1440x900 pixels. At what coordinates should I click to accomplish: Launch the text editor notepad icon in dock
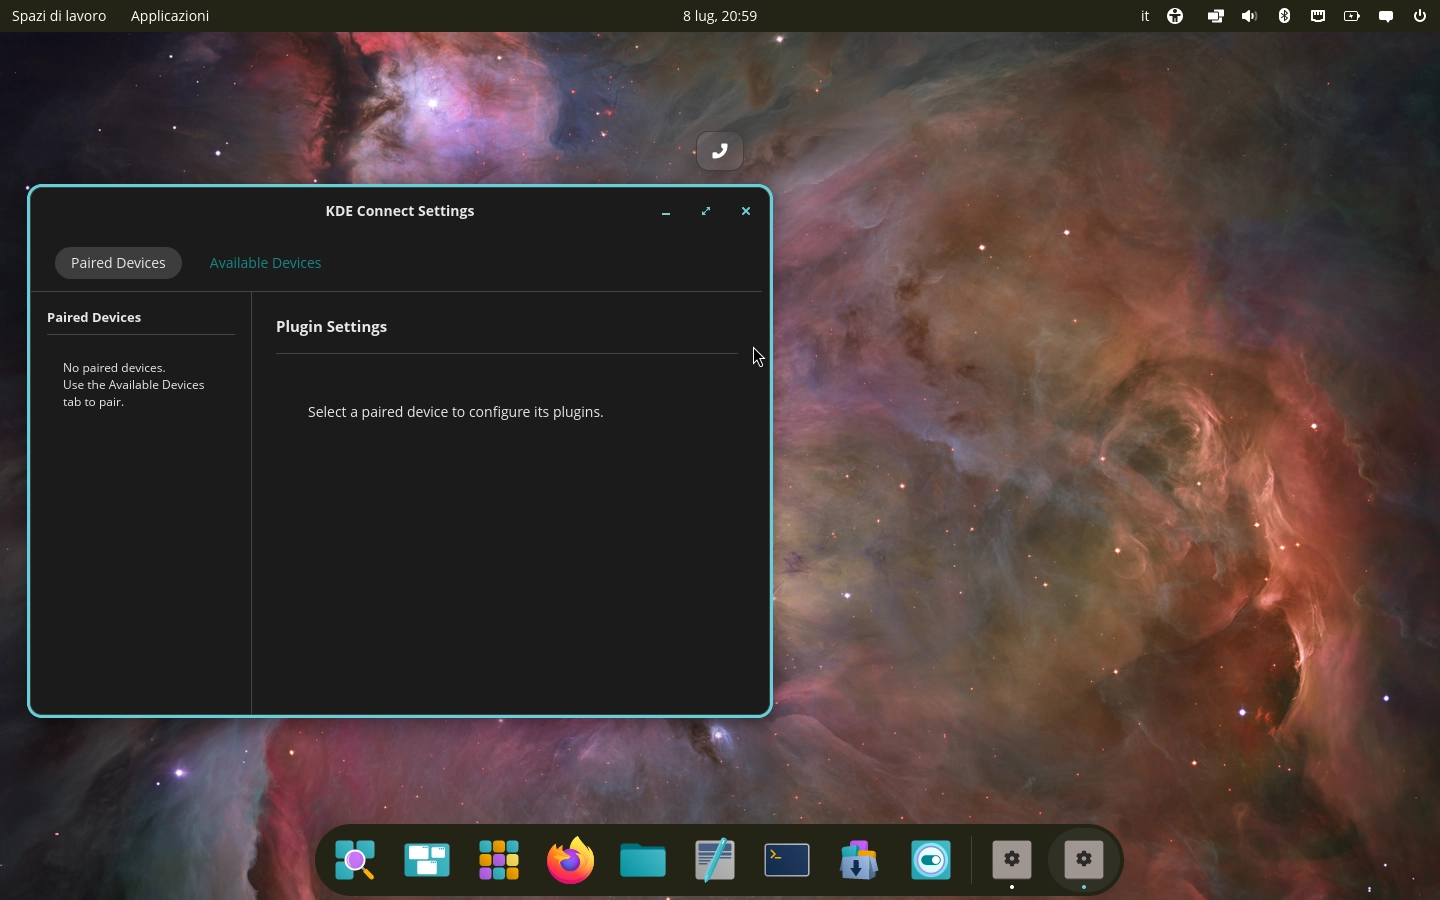tap(715, 860)
